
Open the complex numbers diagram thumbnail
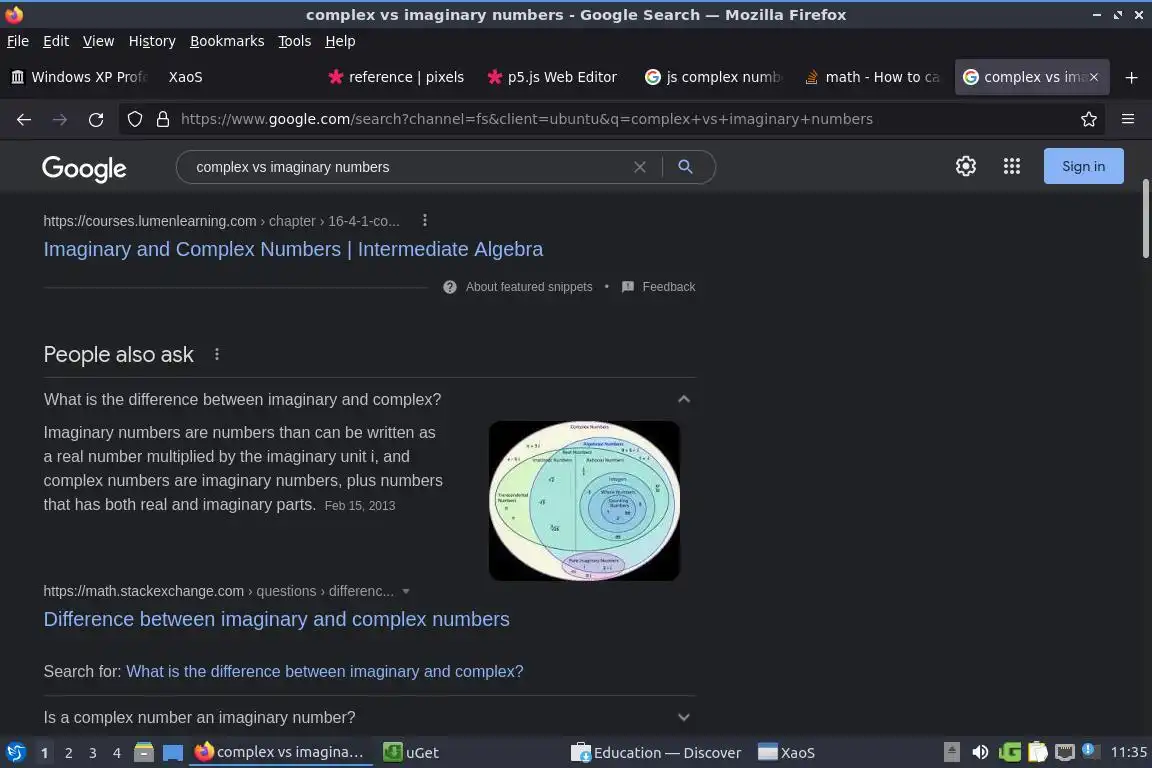tap(584, 500)
